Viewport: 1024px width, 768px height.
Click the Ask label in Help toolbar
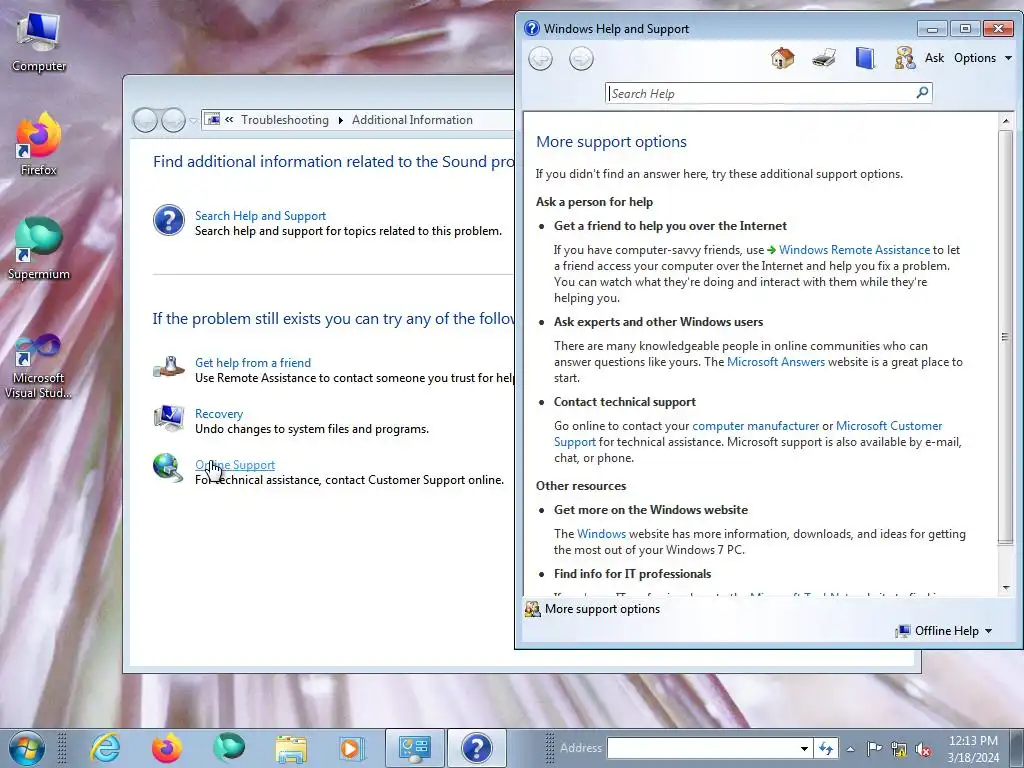pos(935,58)
